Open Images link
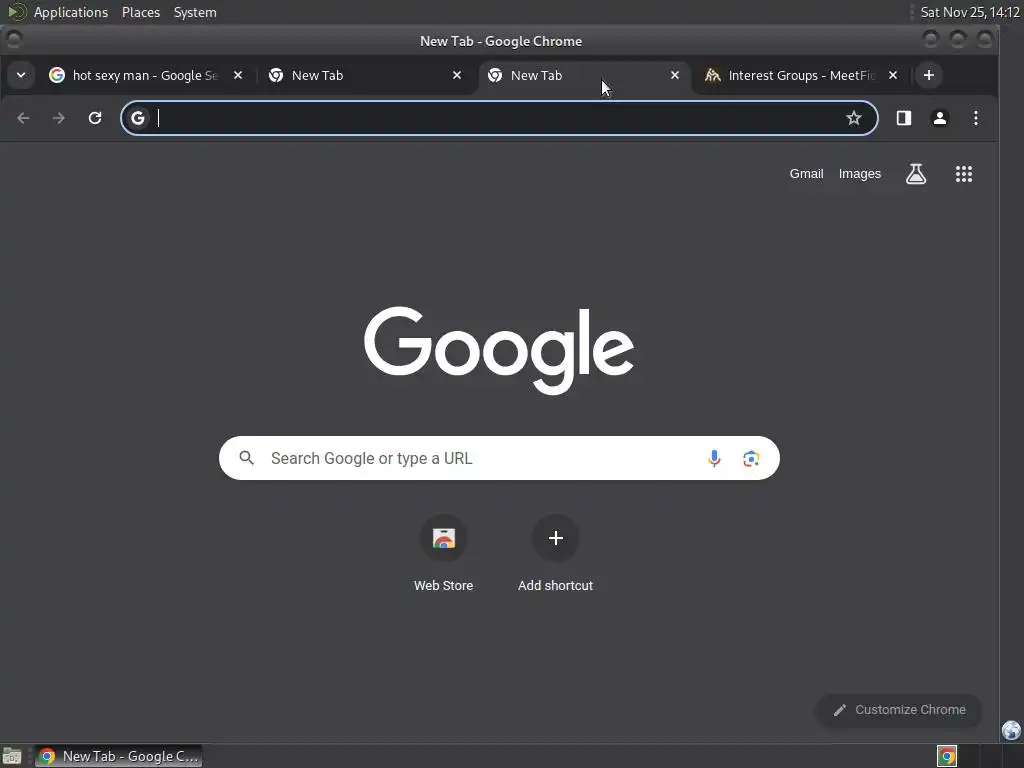This screenshot has width=1024, height=768. (859, 174)
